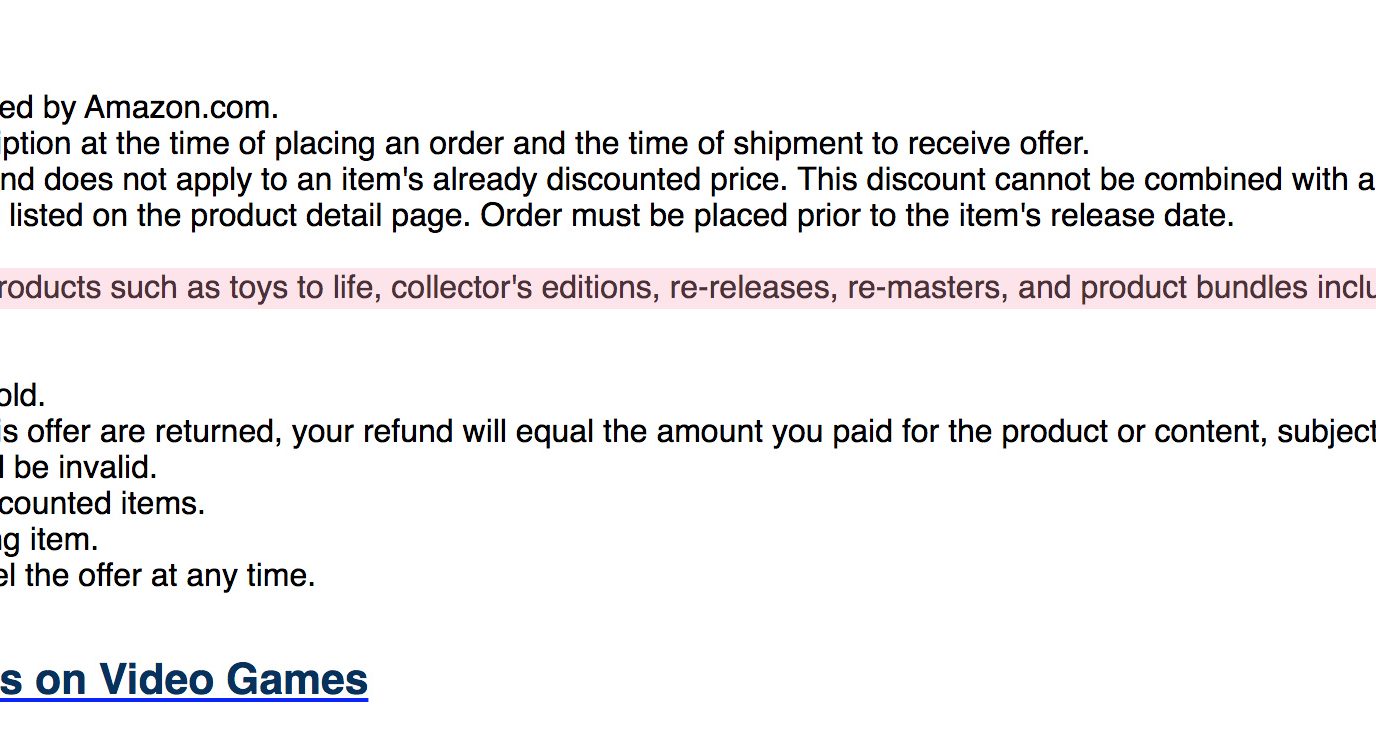The image size is (1376, 744).
Task: Click the 'counted items.' line
Action: [102, 504]
